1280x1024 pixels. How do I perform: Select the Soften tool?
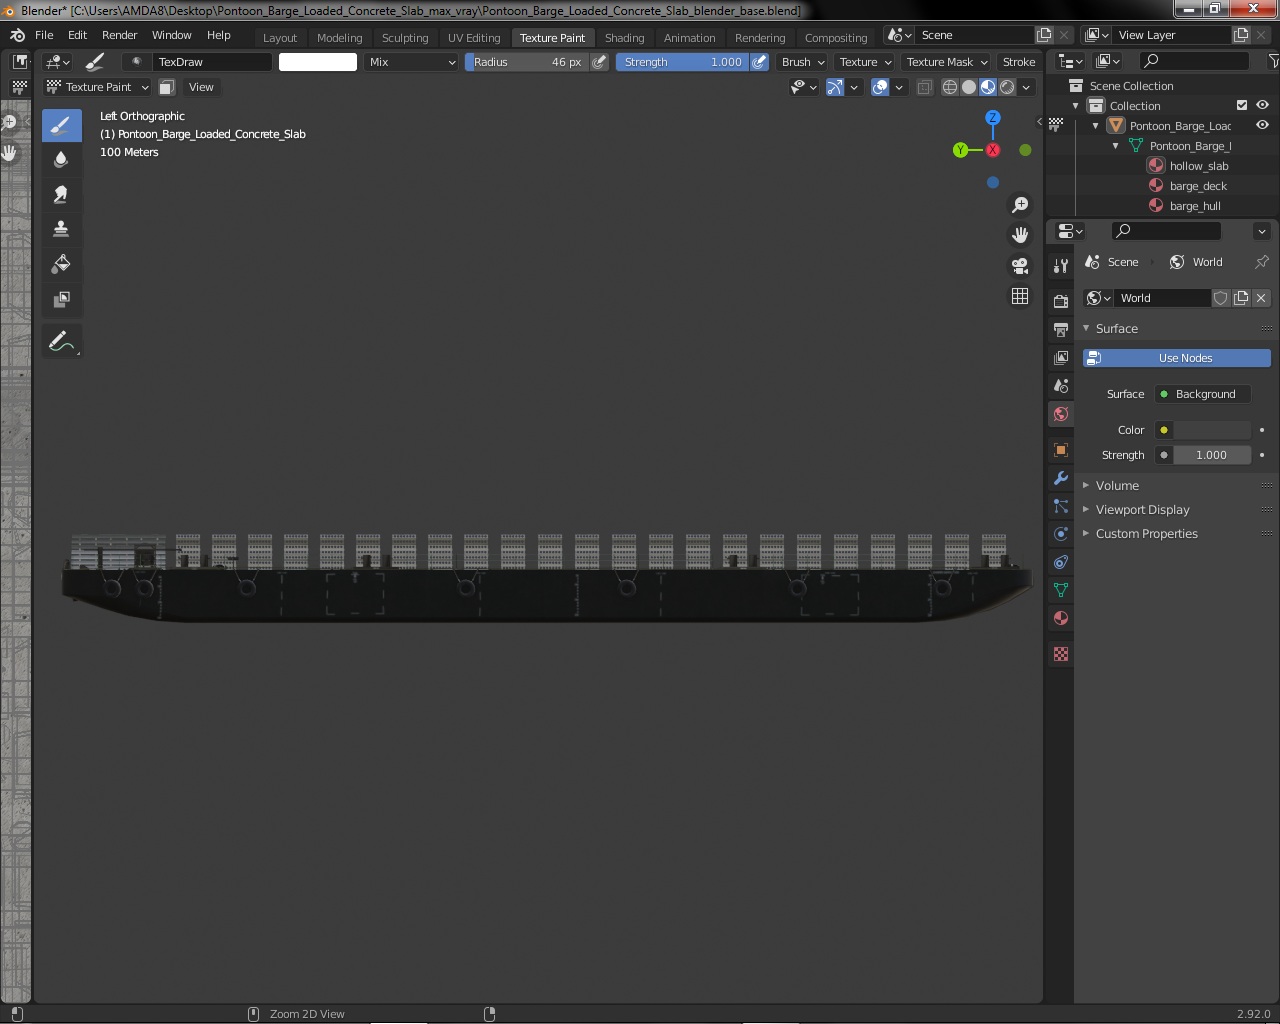coord(61,160)
